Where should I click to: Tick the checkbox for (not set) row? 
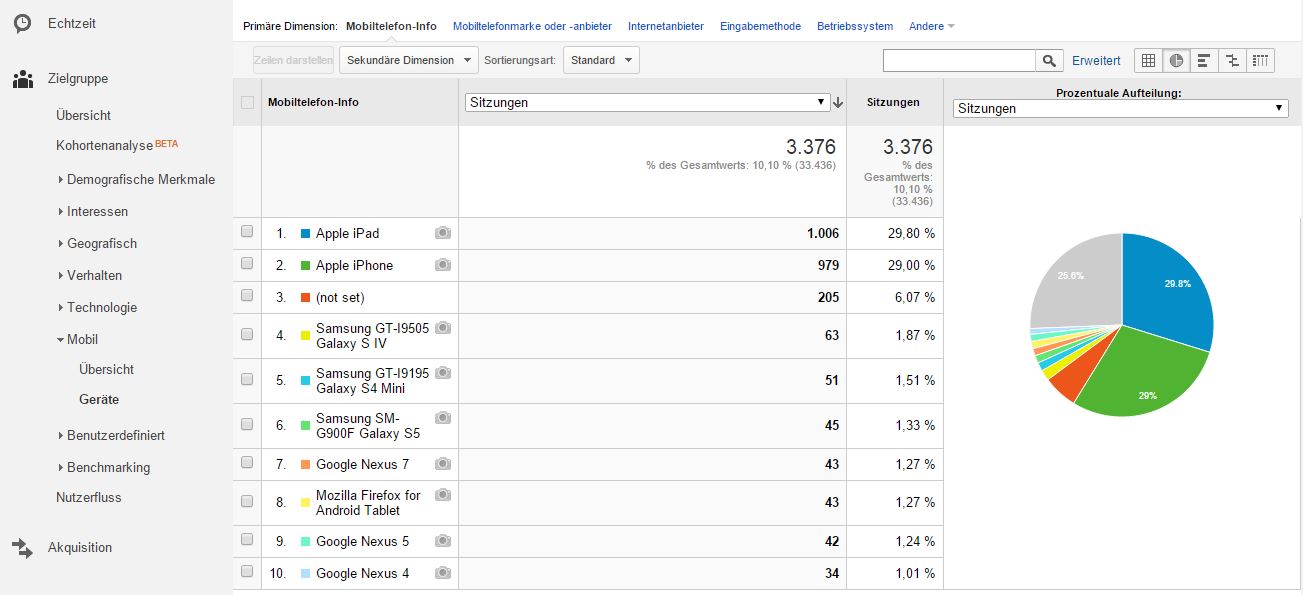pyautogui.click(x=247, y=296)
